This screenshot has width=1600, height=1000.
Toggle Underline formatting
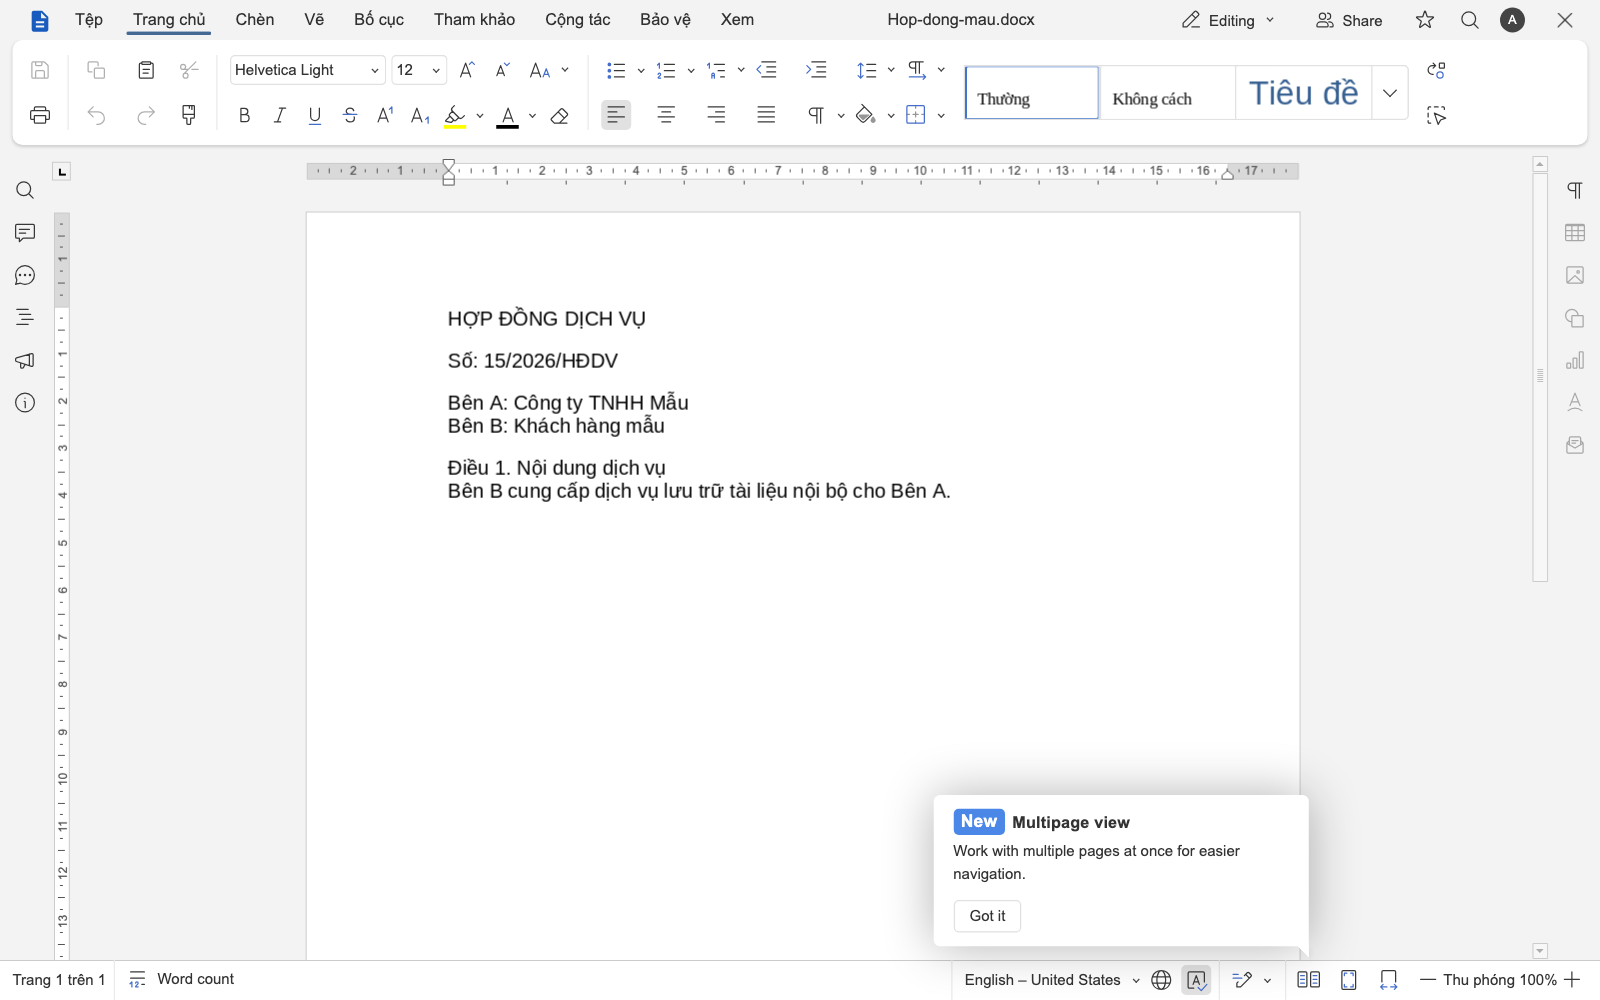(x=315, y=116)
